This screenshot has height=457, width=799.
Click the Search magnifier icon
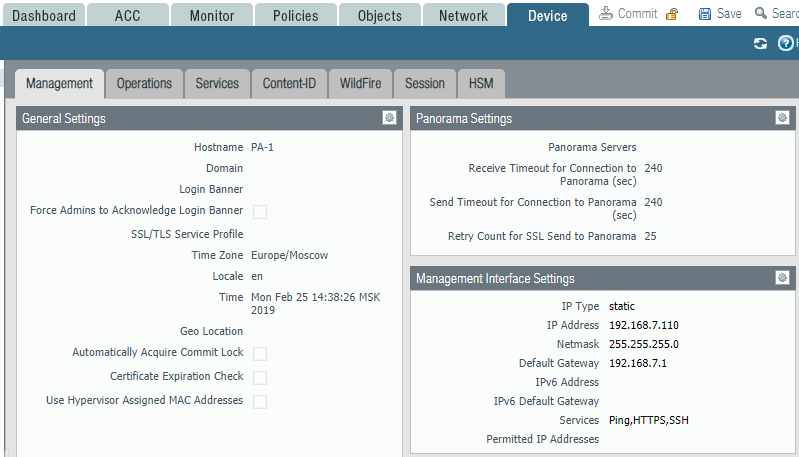pos(762,14)
